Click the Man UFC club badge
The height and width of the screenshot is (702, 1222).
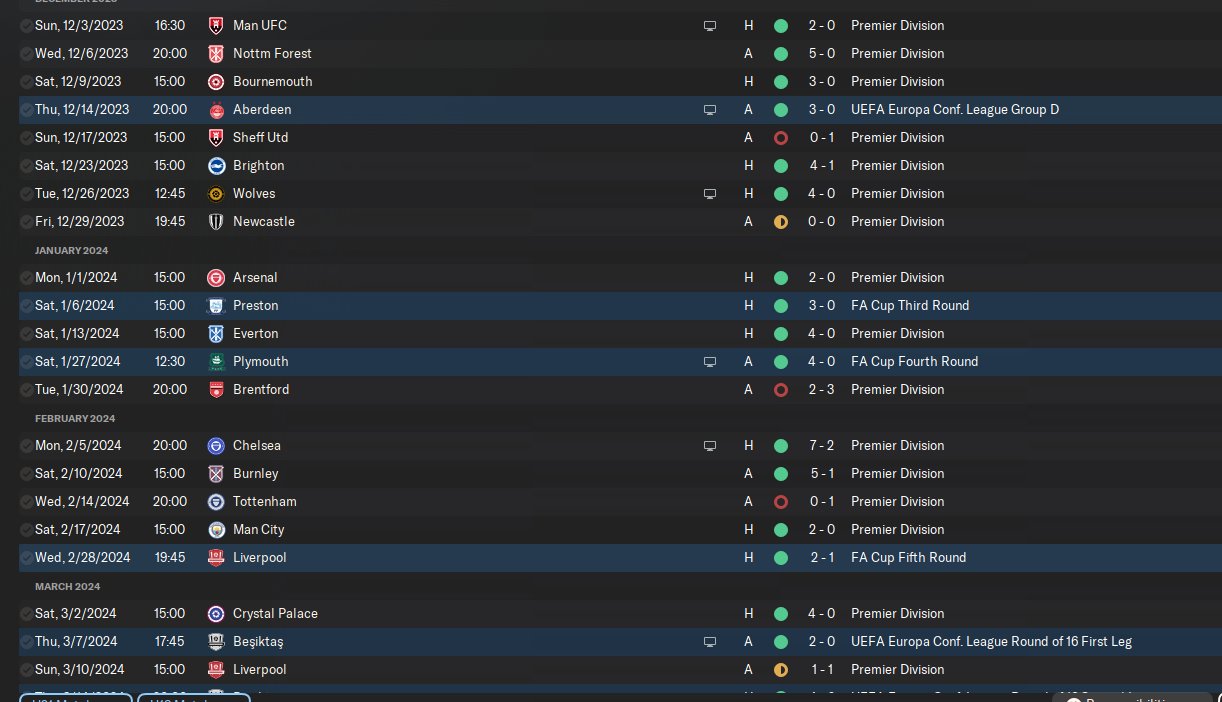(x=216, y=25)
